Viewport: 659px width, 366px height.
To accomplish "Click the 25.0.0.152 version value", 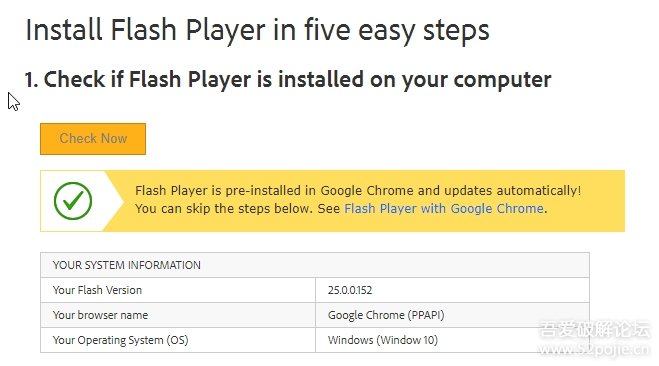I will [350, 290].
